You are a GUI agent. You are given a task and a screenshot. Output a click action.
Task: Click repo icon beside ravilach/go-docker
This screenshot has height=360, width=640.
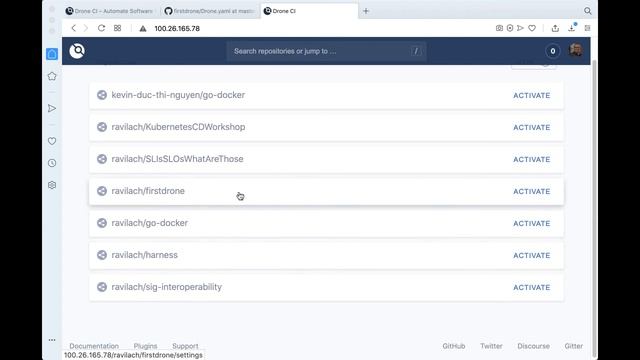click(x=102, y=223)
